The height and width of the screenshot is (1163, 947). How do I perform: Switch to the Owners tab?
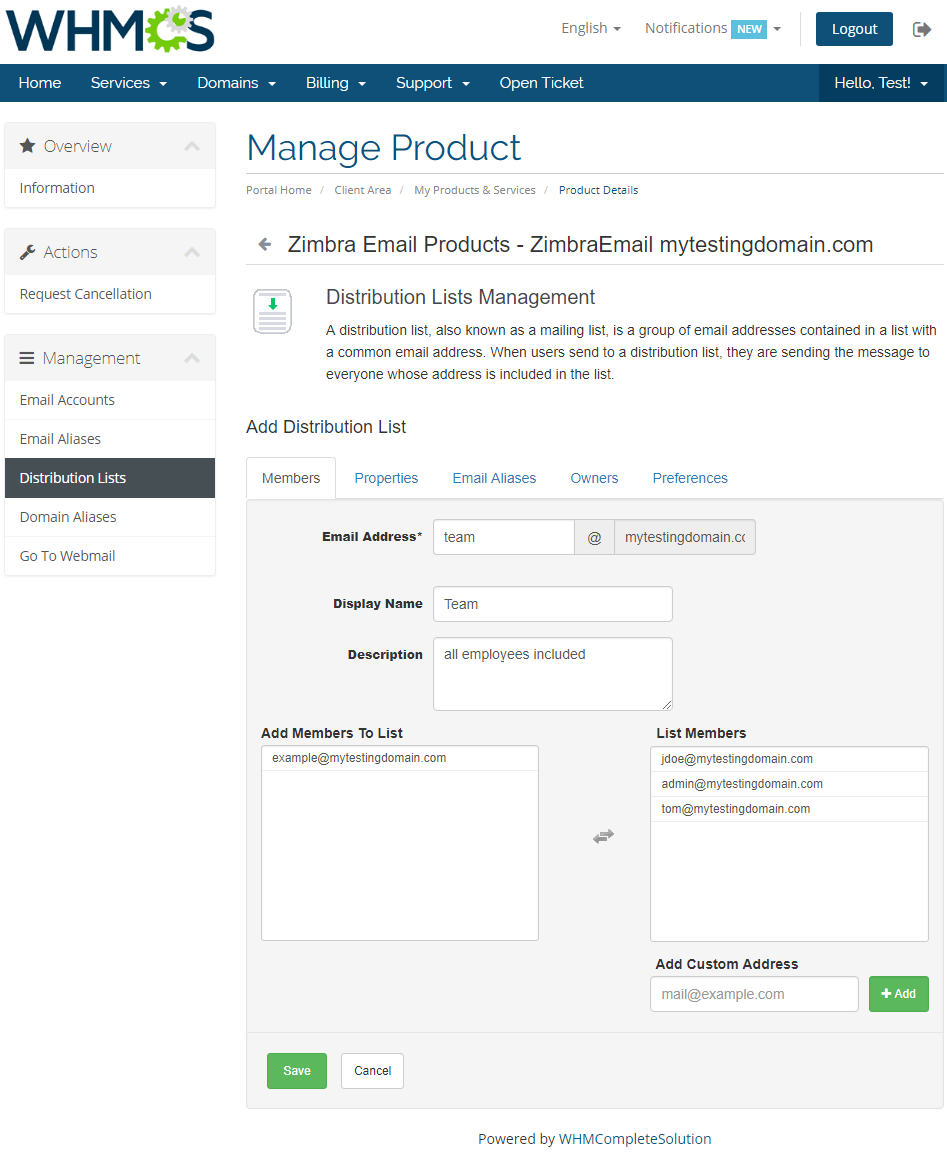594,478
